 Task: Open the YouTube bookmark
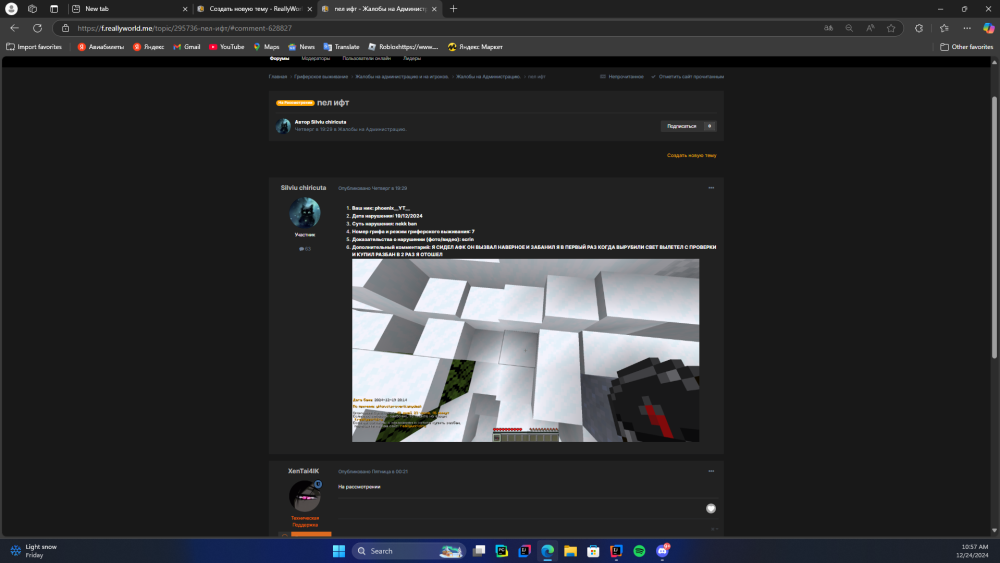tap(226, 47)
